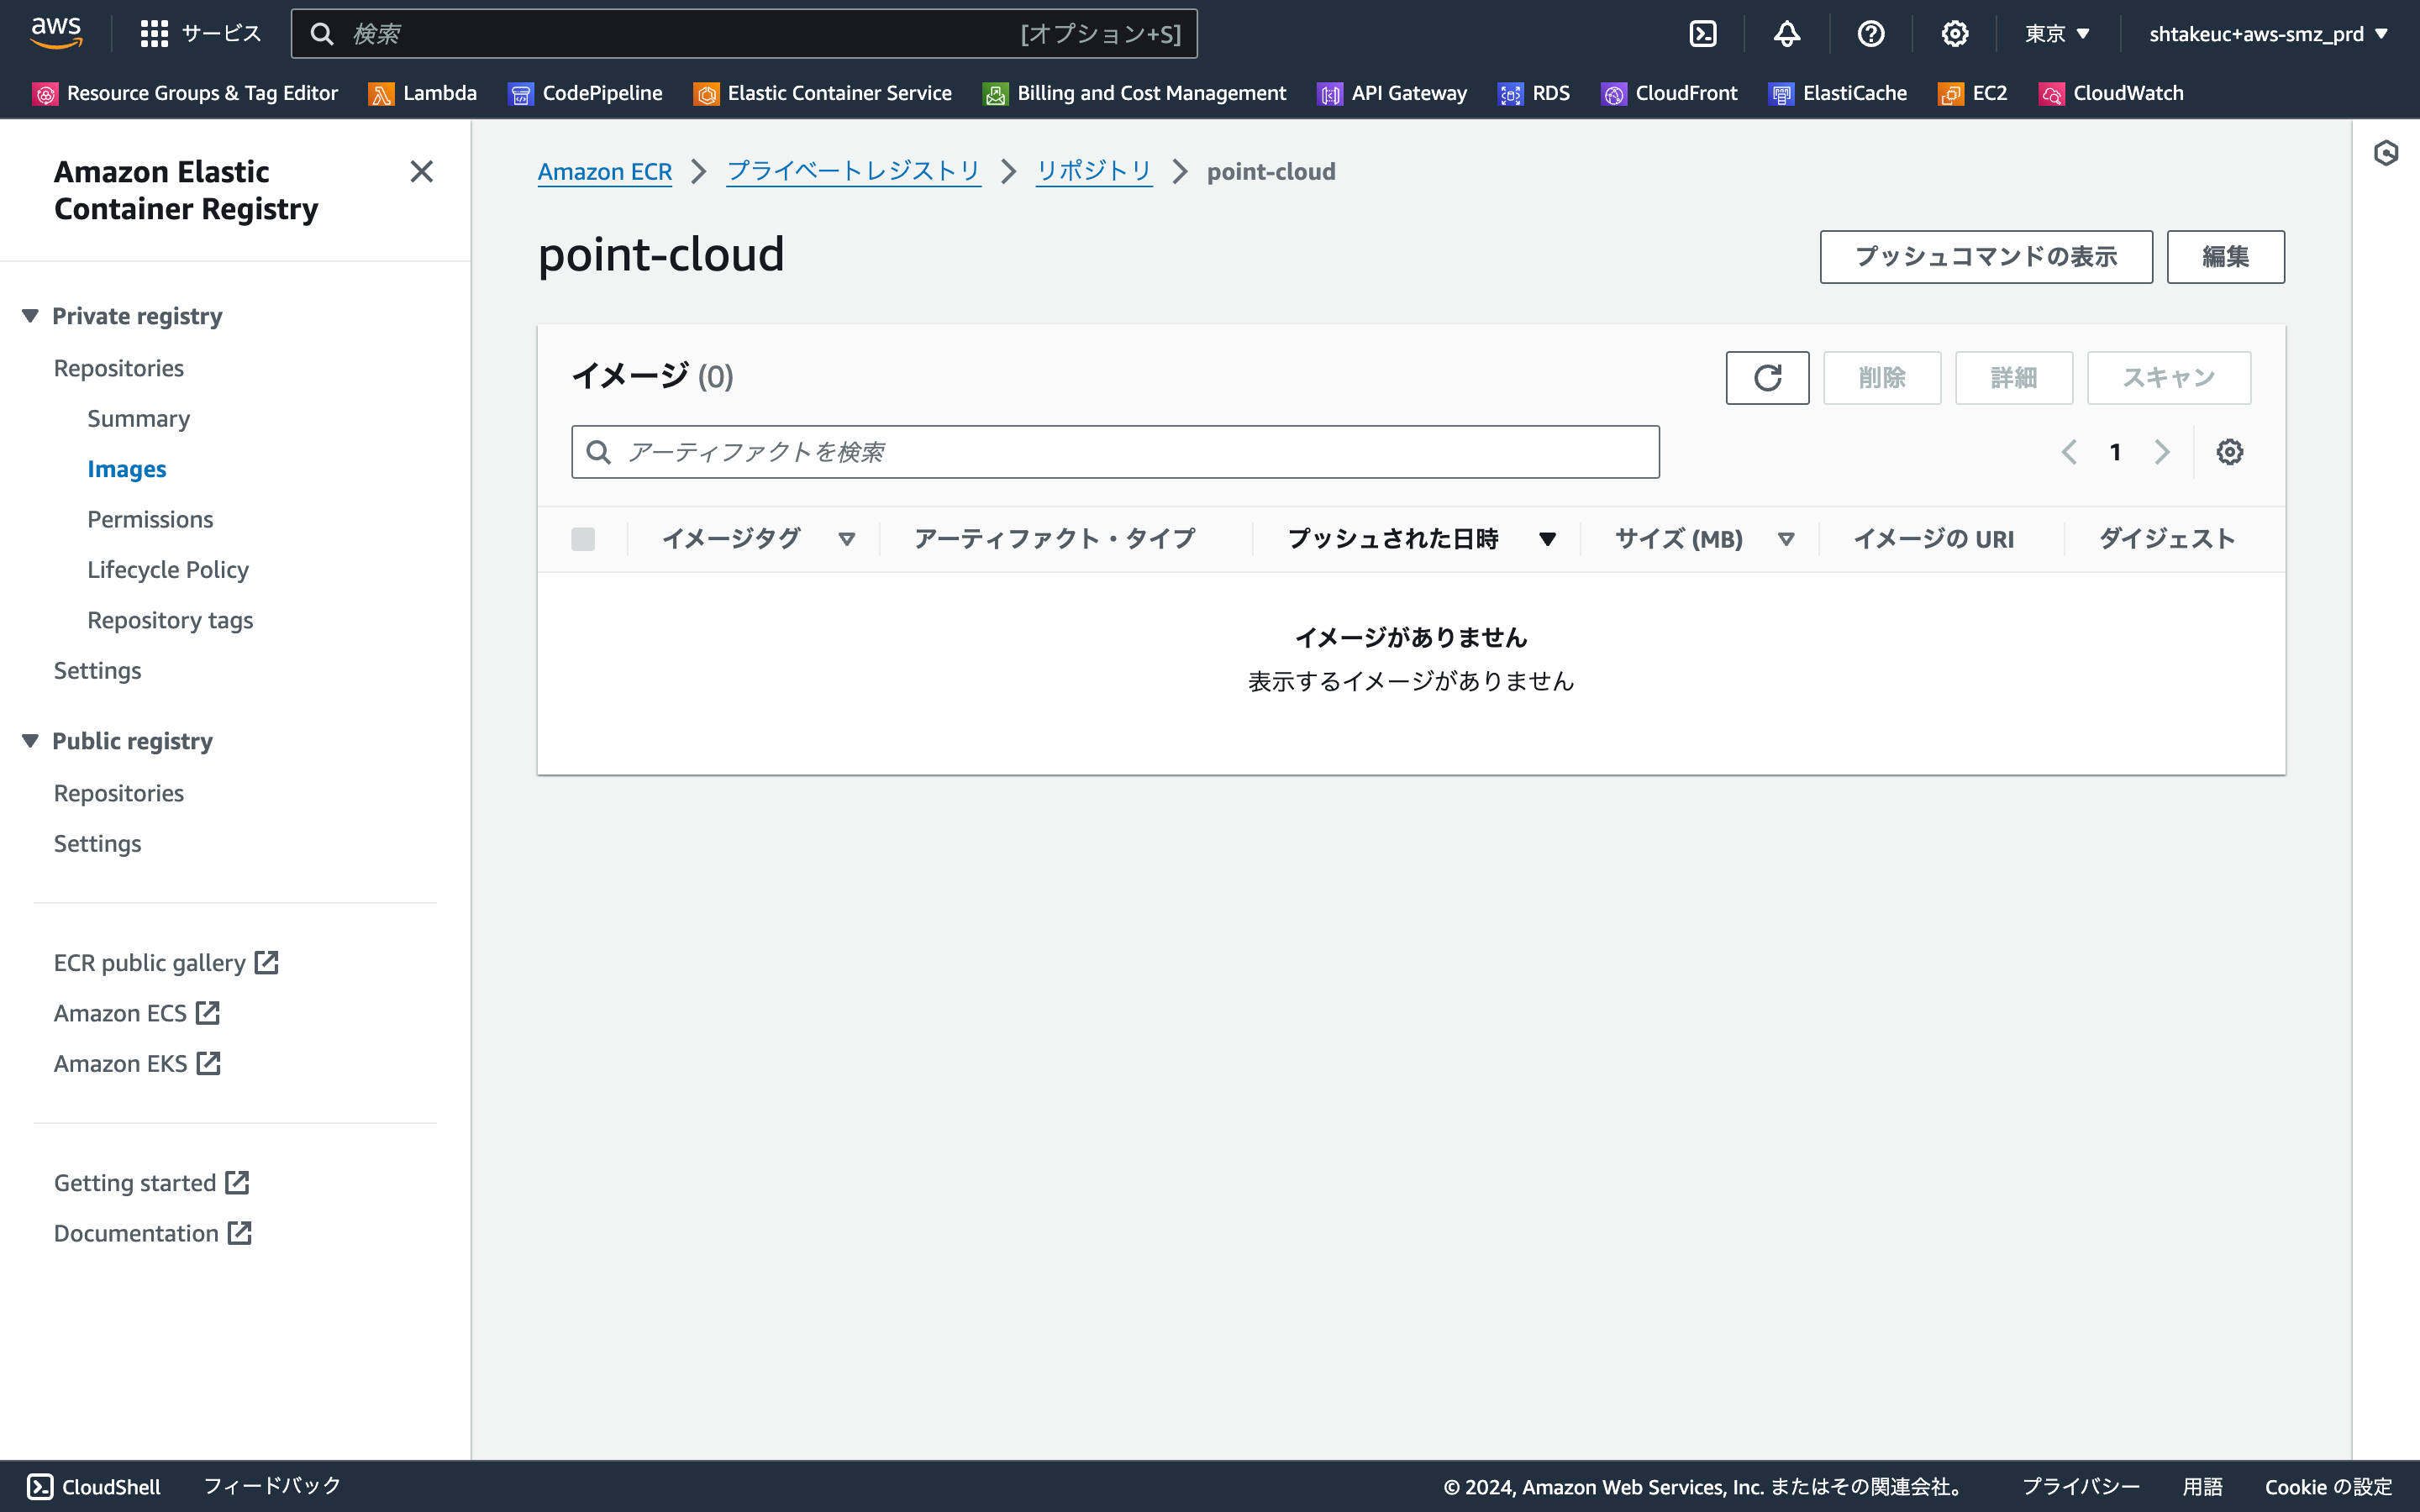2420x1512 pixels.
Task: Open the help question mark menu
Action: pyautogui.click(x=1871, y=34)
